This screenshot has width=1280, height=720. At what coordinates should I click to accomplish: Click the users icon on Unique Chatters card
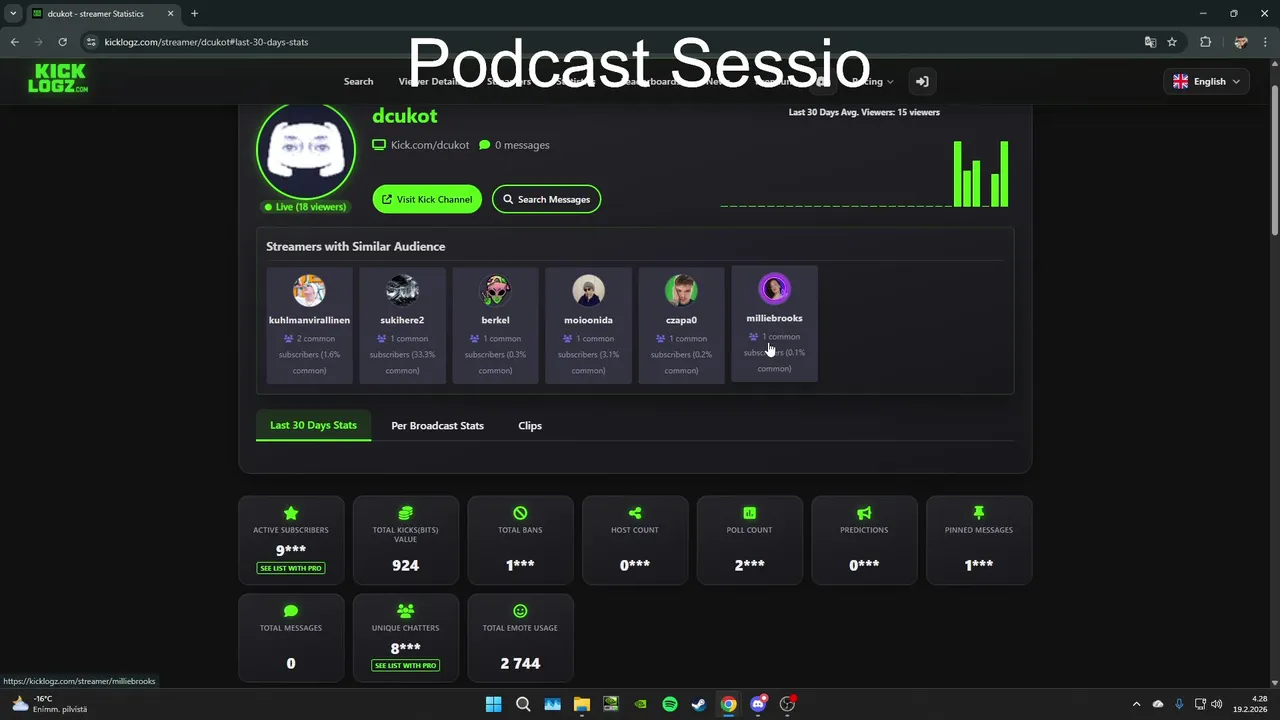[405, 610]
